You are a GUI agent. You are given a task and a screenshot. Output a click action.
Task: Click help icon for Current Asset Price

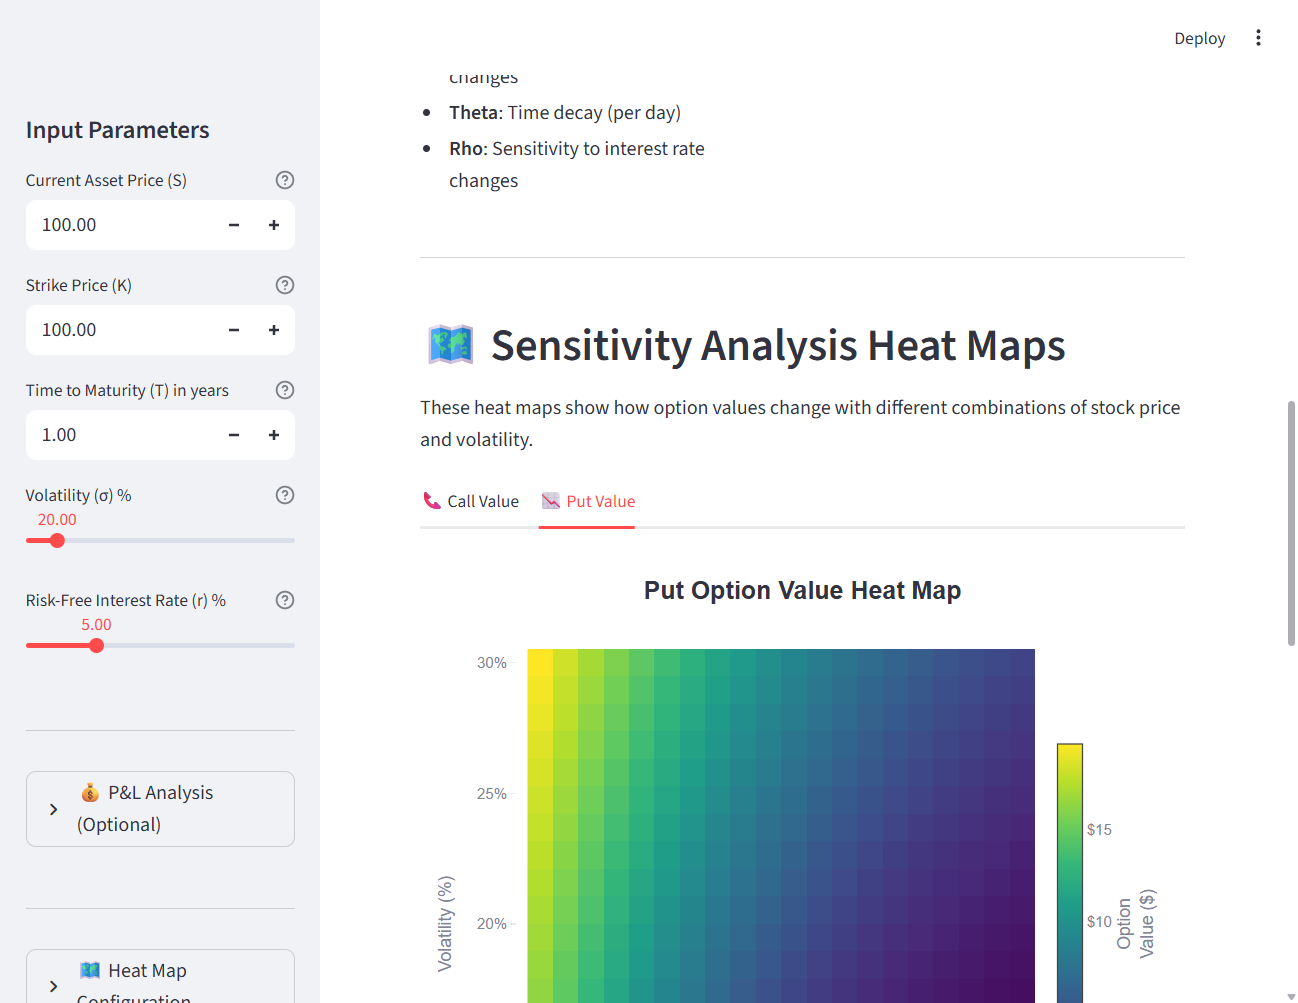285,180
